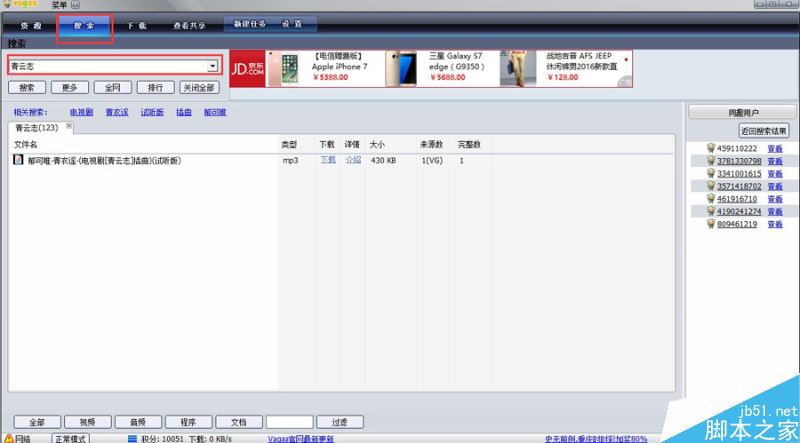
Task: Sort results by the 文件名 column header
Action: tap(26, 145)
